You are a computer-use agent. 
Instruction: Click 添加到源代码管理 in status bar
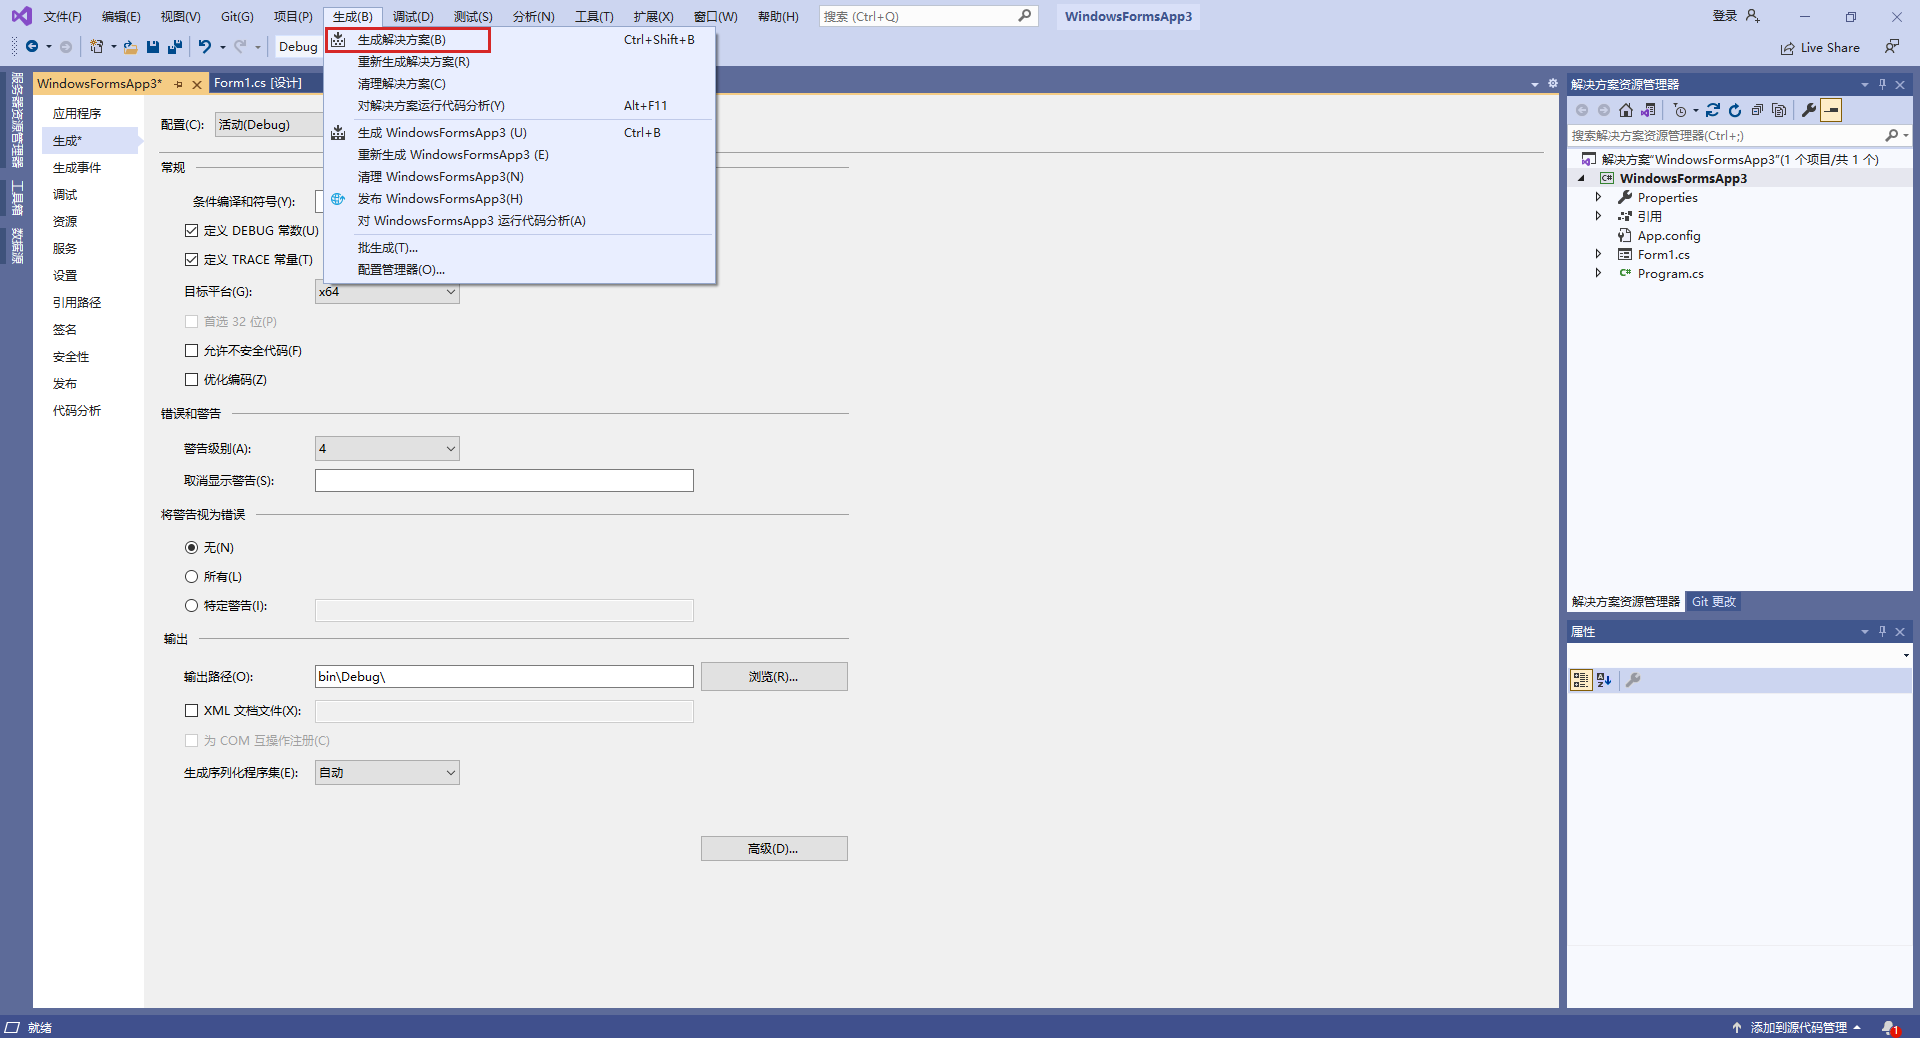coord(1797,1028)
